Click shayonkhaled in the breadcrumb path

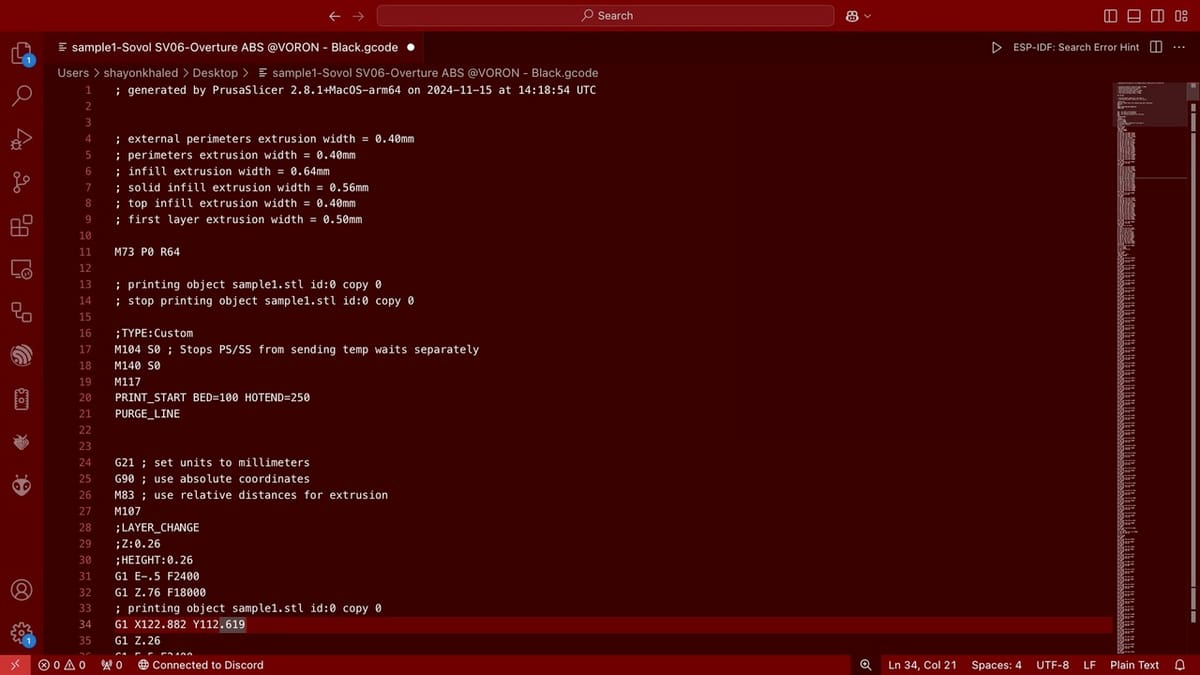pos(141,73)
